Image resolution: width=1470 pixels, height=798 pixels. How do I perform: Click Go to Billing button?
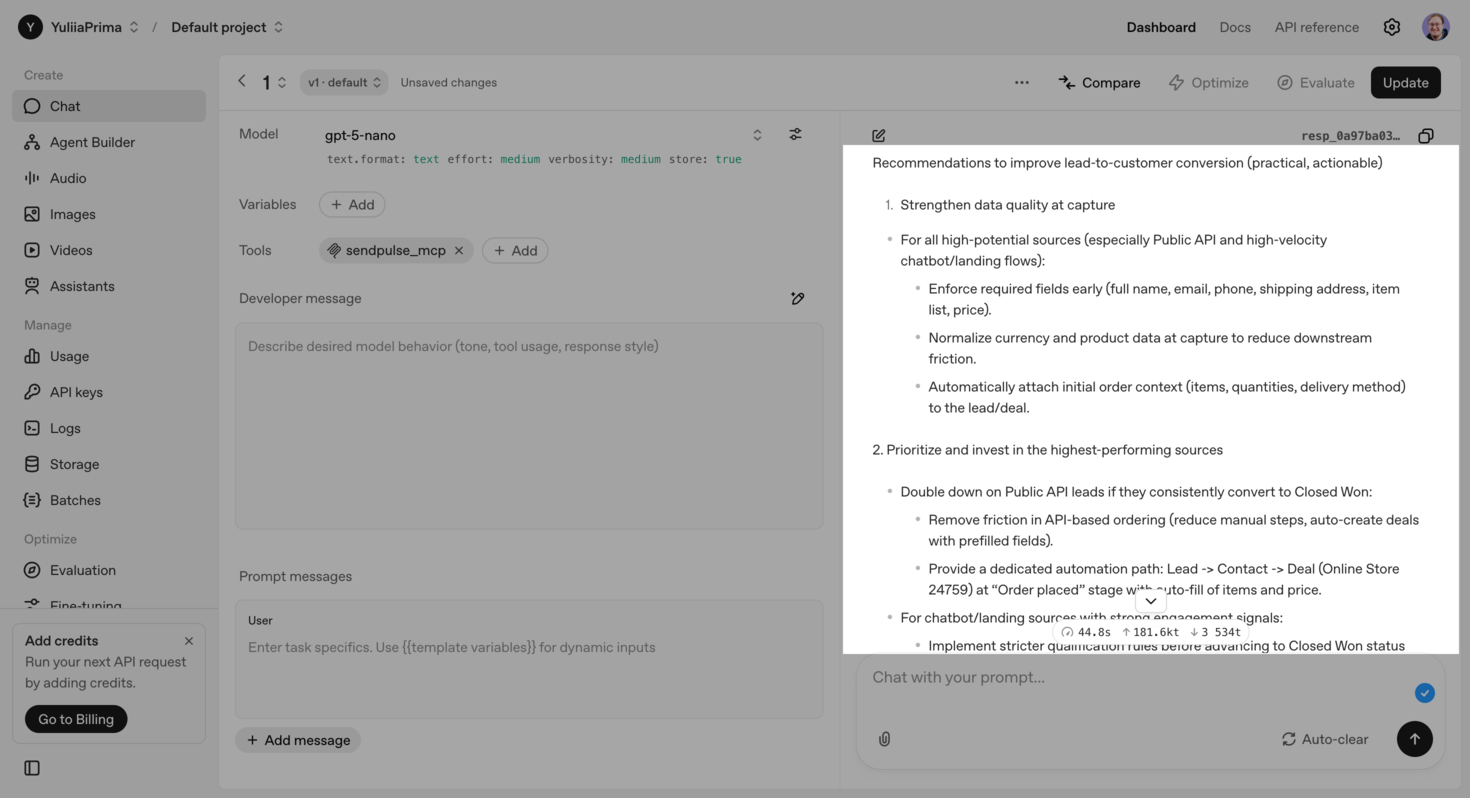76,719
